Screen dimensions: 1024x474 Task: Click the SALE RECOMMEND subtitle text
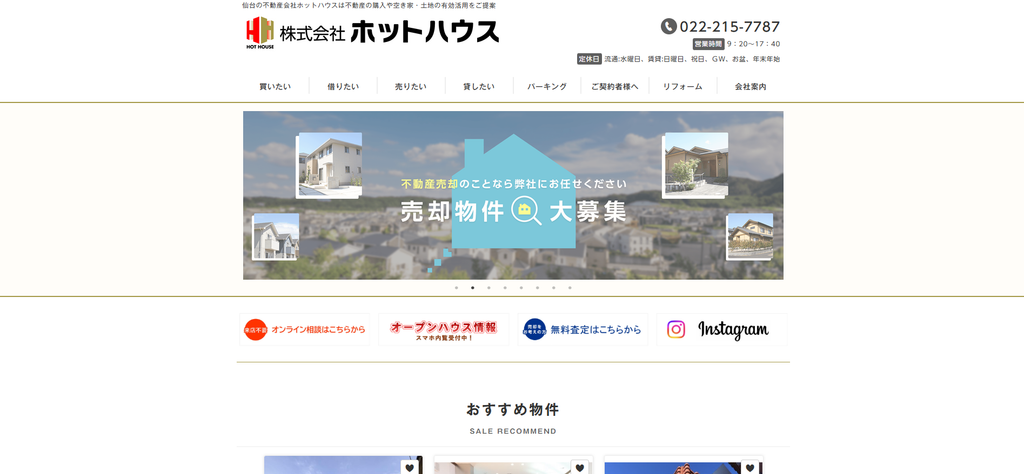click(x=513, y=432)
